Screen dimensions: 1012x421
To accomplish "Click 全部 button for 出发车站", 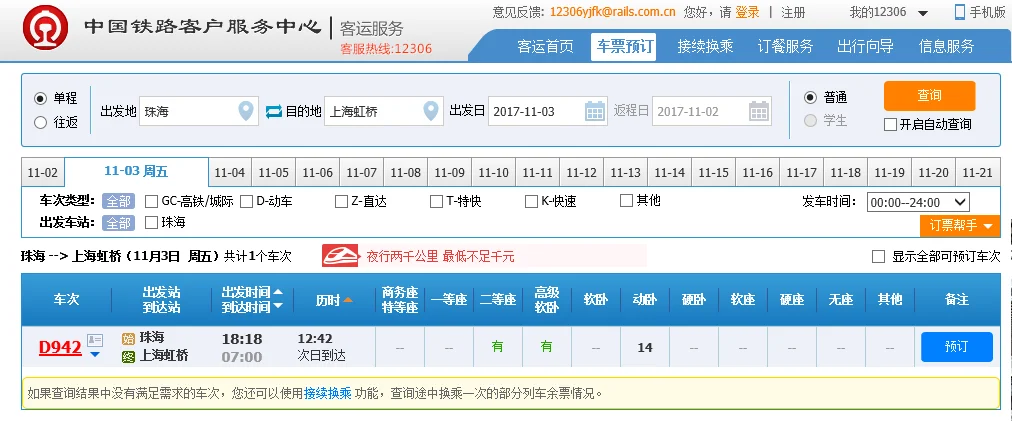I will point(118,223).
